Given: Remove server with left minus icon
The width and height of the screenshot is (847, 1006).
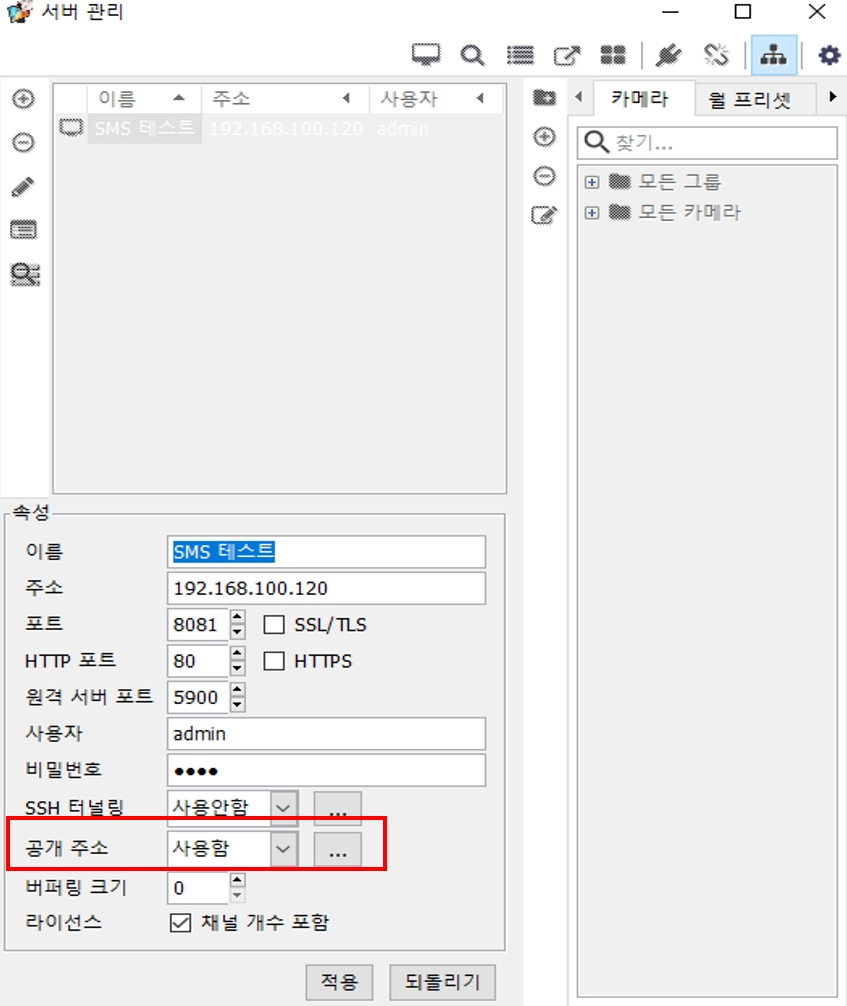Looking at the screenshot, I should coord(23,143).
